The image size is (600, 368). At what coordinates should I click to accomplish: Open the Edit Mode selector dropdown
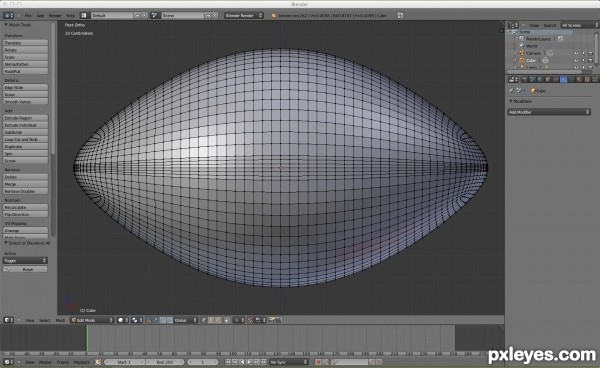pos(93,320)
